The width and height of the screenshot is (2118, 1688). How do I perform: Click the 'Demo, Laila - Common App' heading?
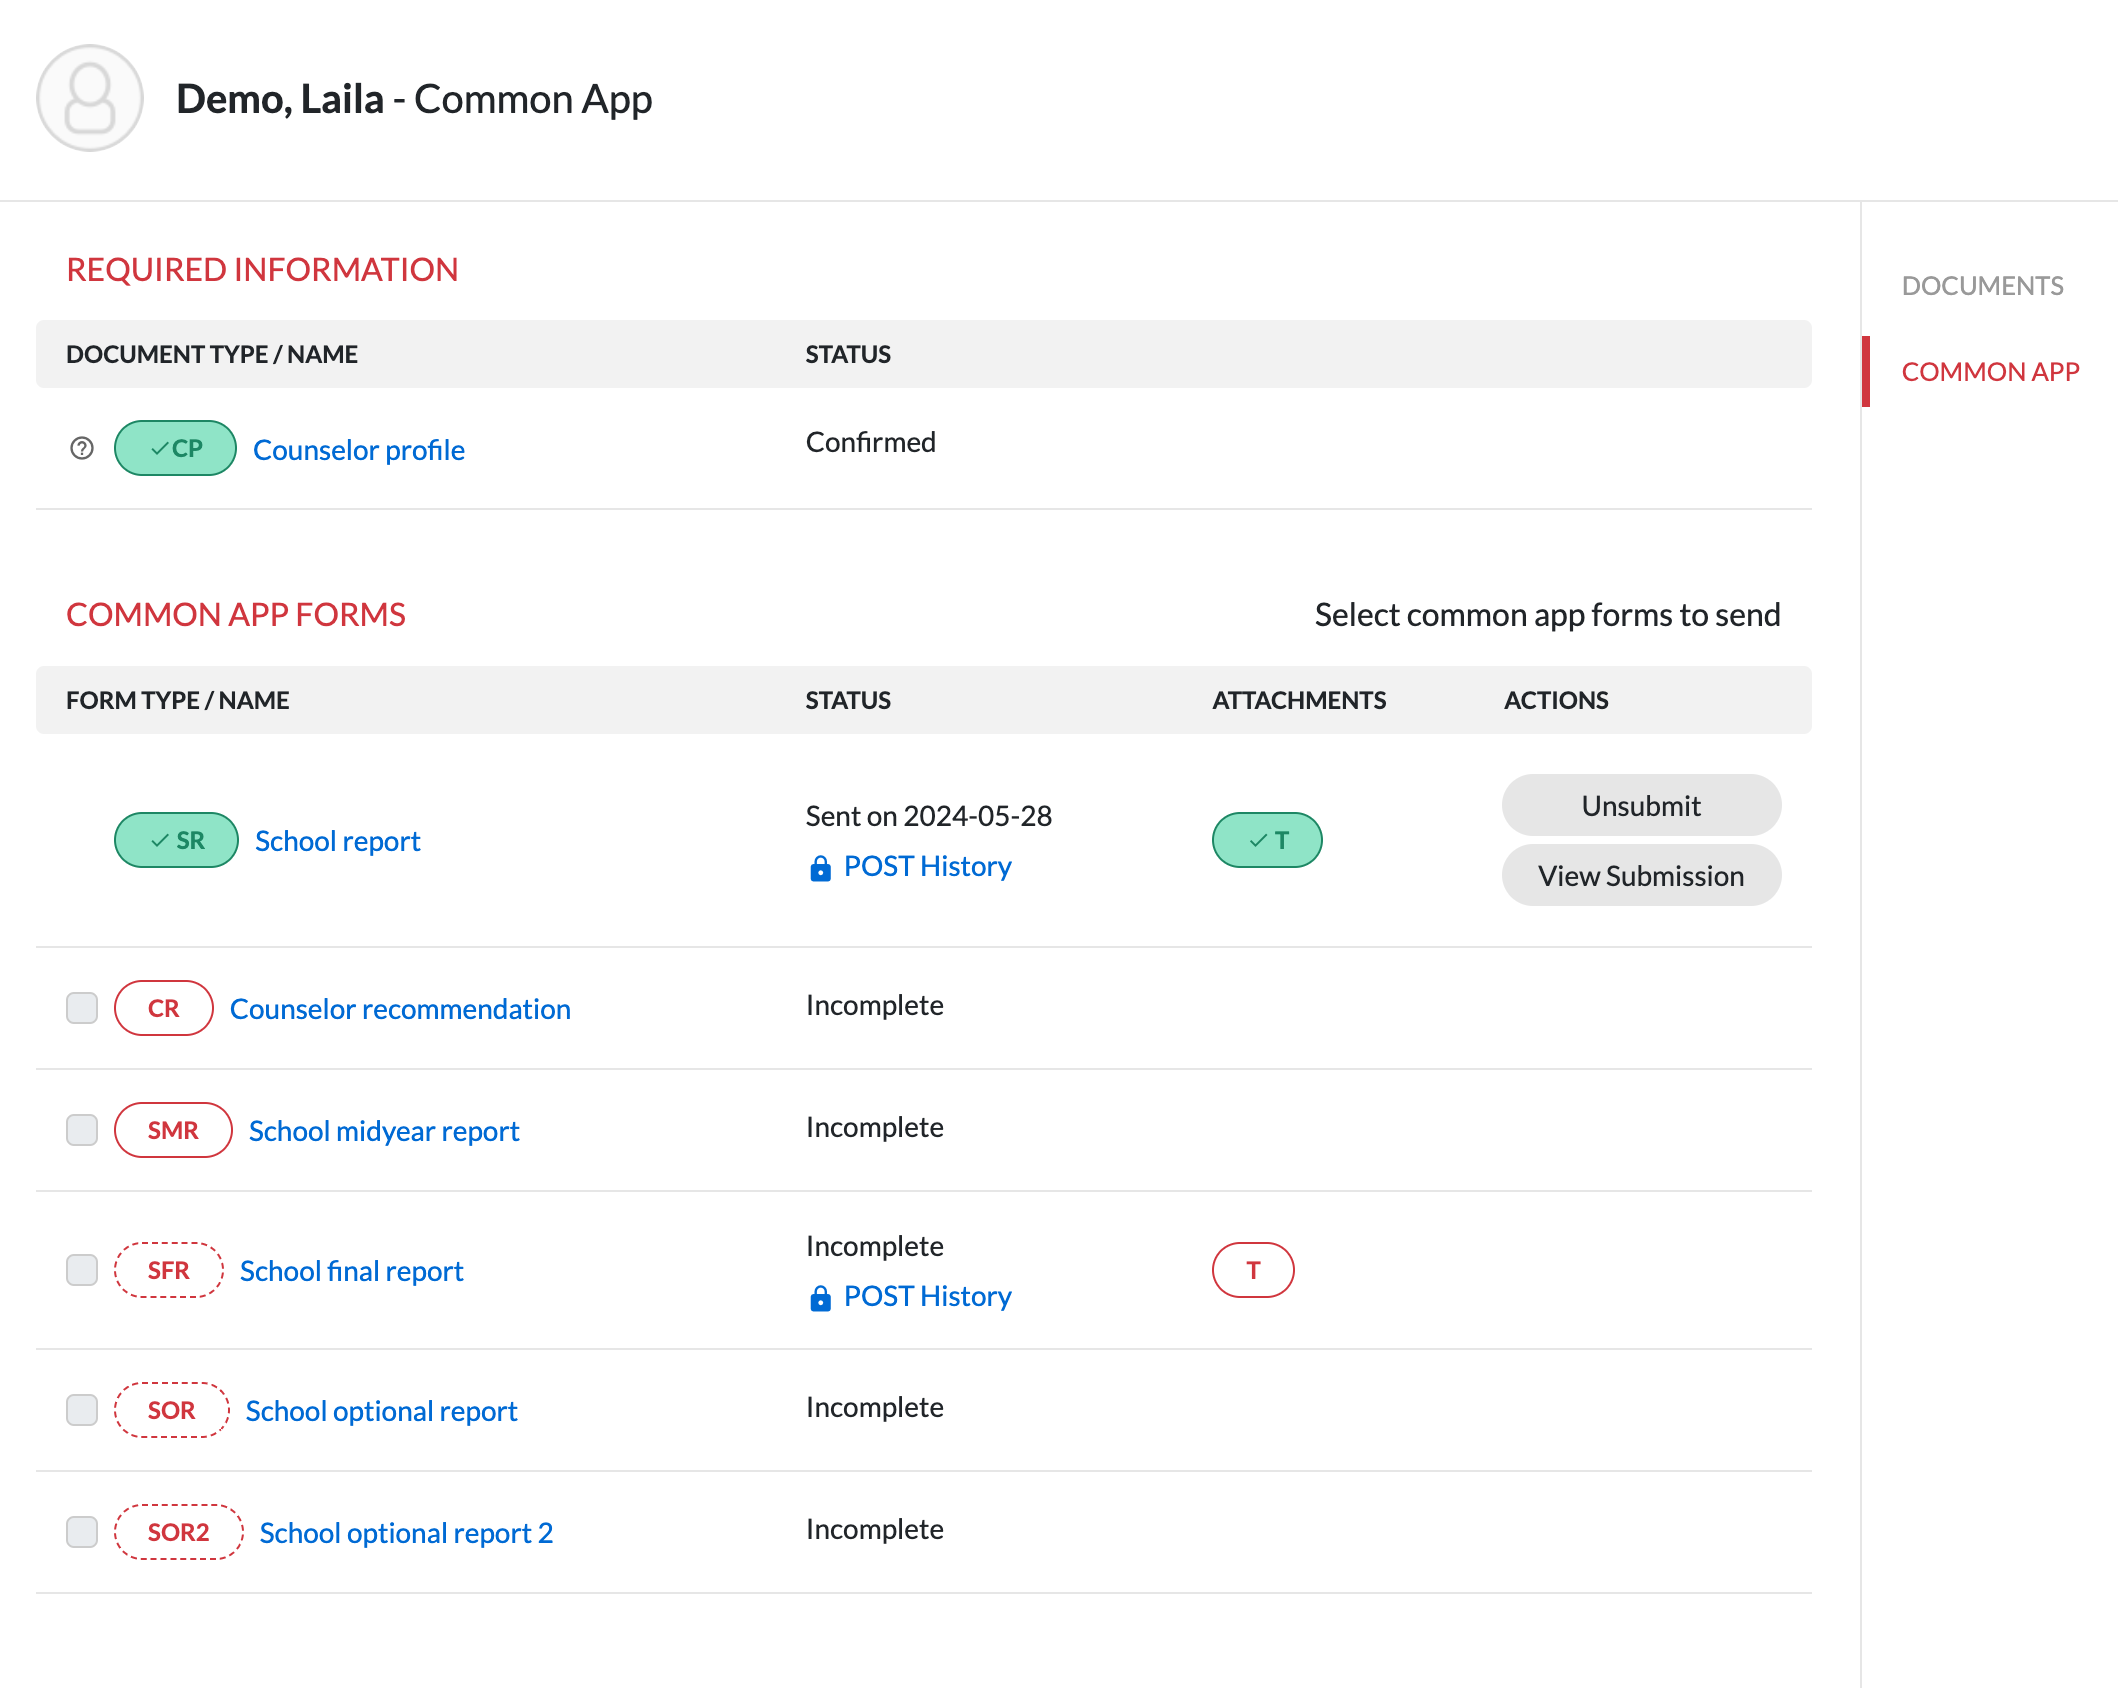pos(414,99)
